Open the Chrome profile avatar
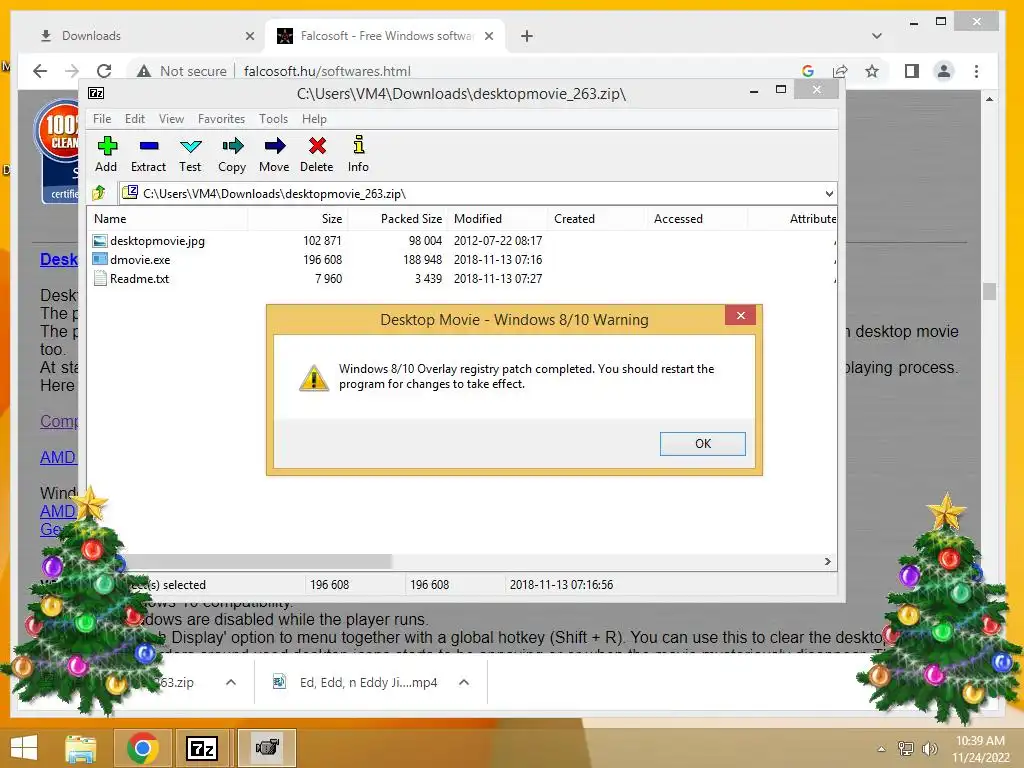The image size is (1024, 768). pos(944,71)
